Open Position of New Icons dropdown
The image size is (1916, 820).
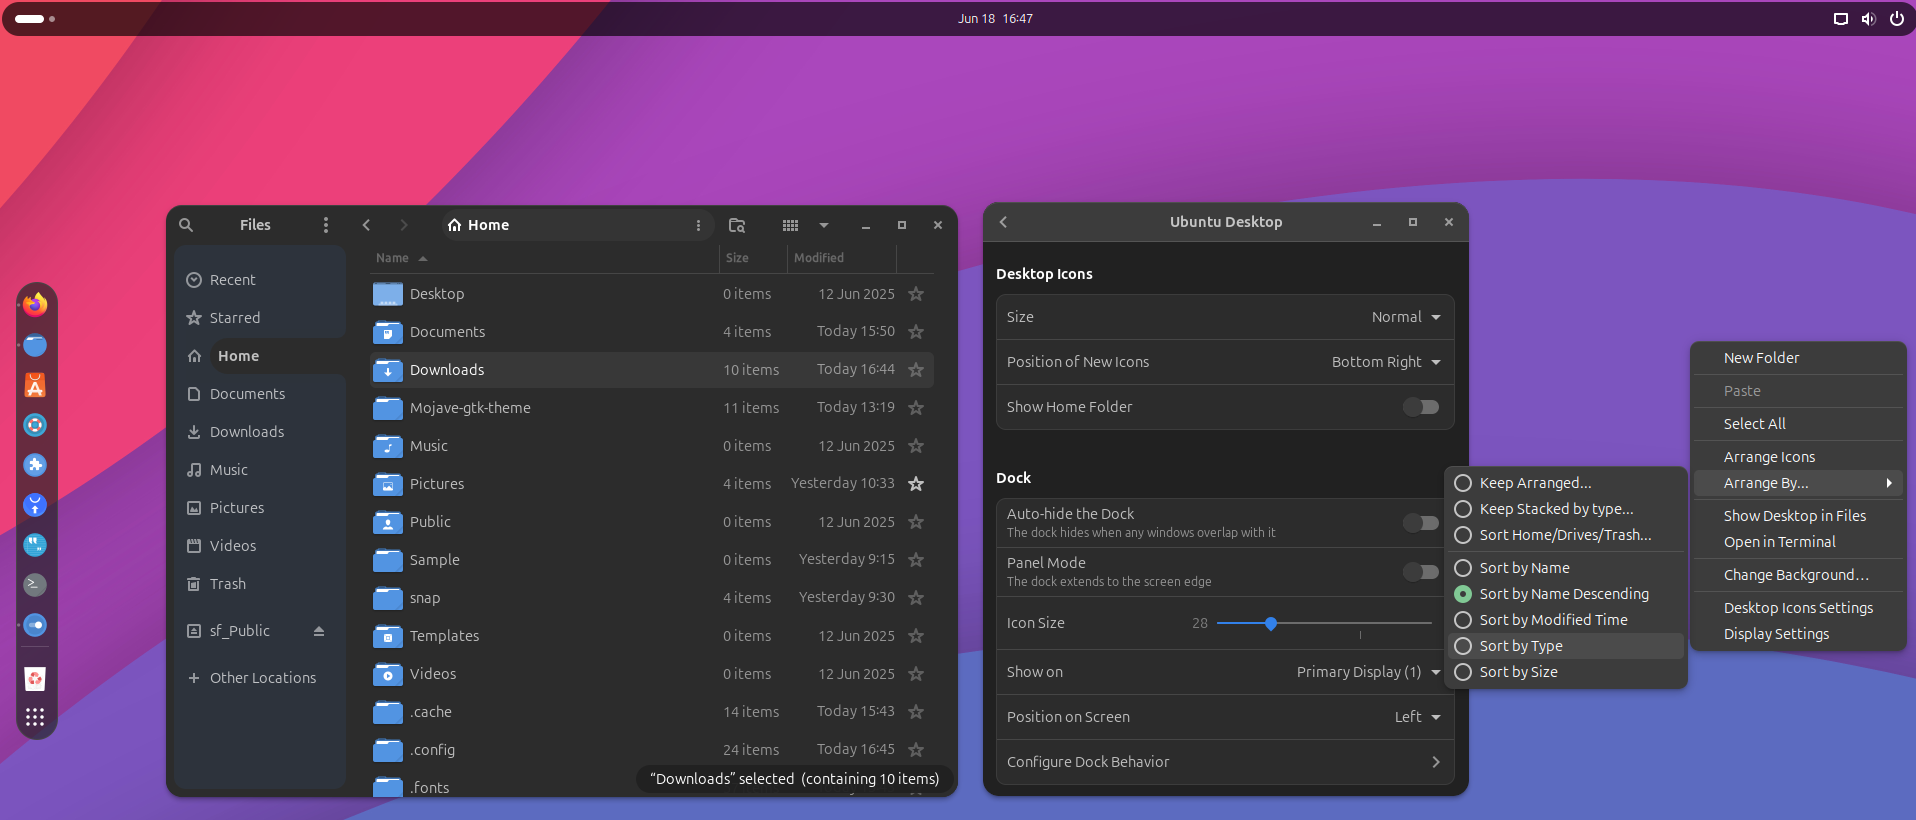pyautogui.click(x=1386, y=362)
